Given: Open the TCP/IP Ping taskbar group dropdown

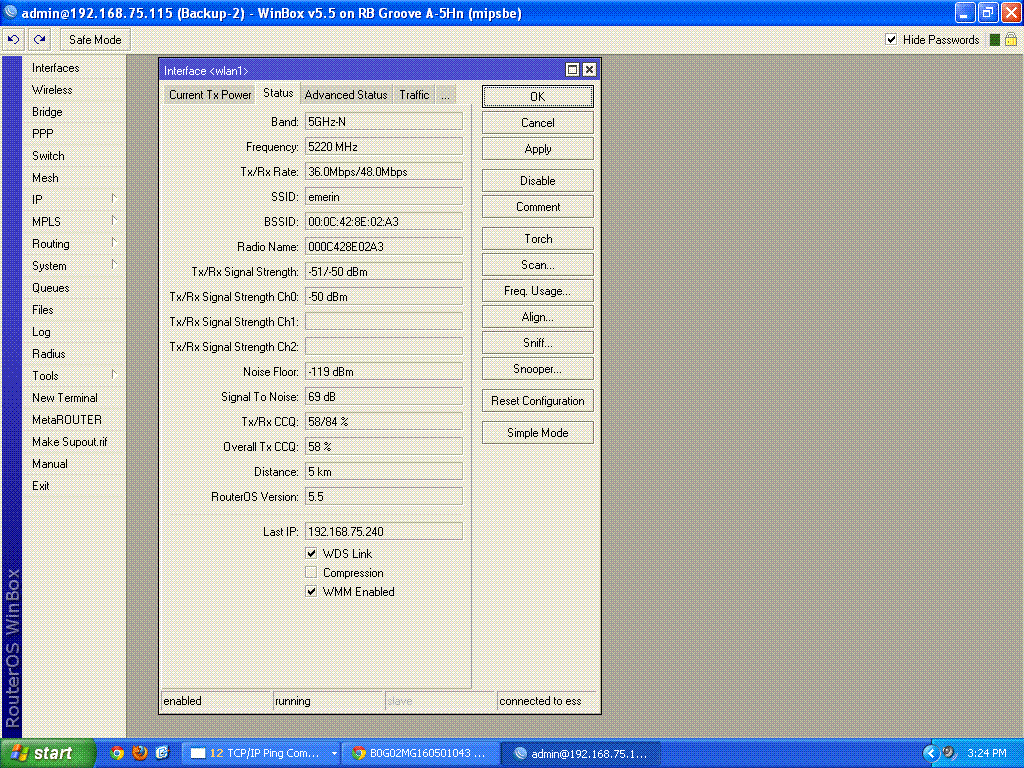Looking at the screenshot, I should point(334,754).
